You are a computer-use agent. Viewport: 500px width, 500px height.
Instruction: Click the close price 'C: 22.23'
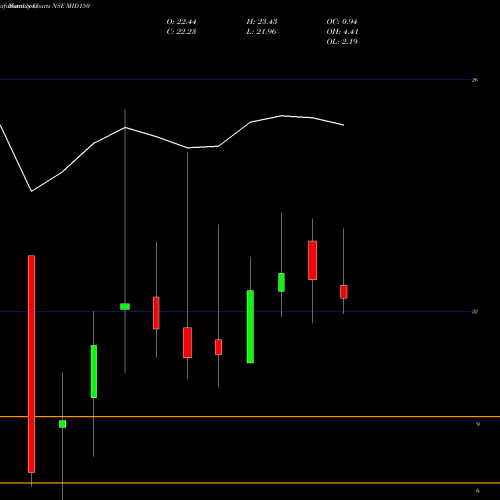pyautogui.click(x=181, y=32)
